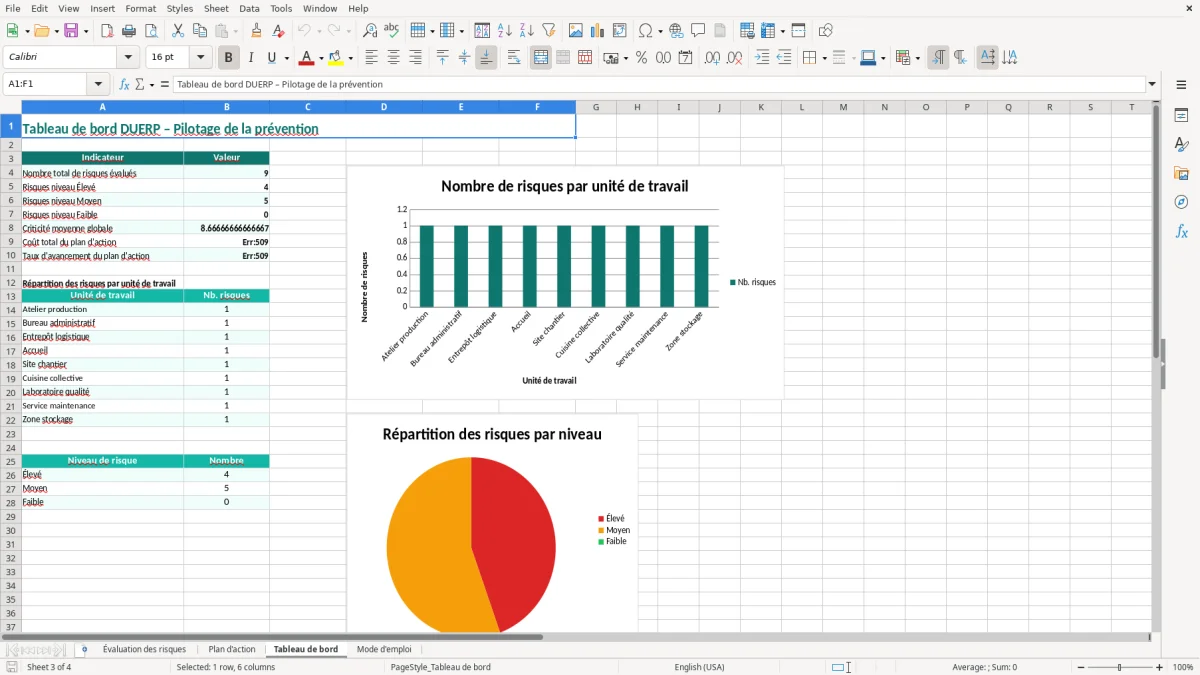Toggle Bold formatting
The height and width of the screenshot is (675, 1200).
coord(228,58)
